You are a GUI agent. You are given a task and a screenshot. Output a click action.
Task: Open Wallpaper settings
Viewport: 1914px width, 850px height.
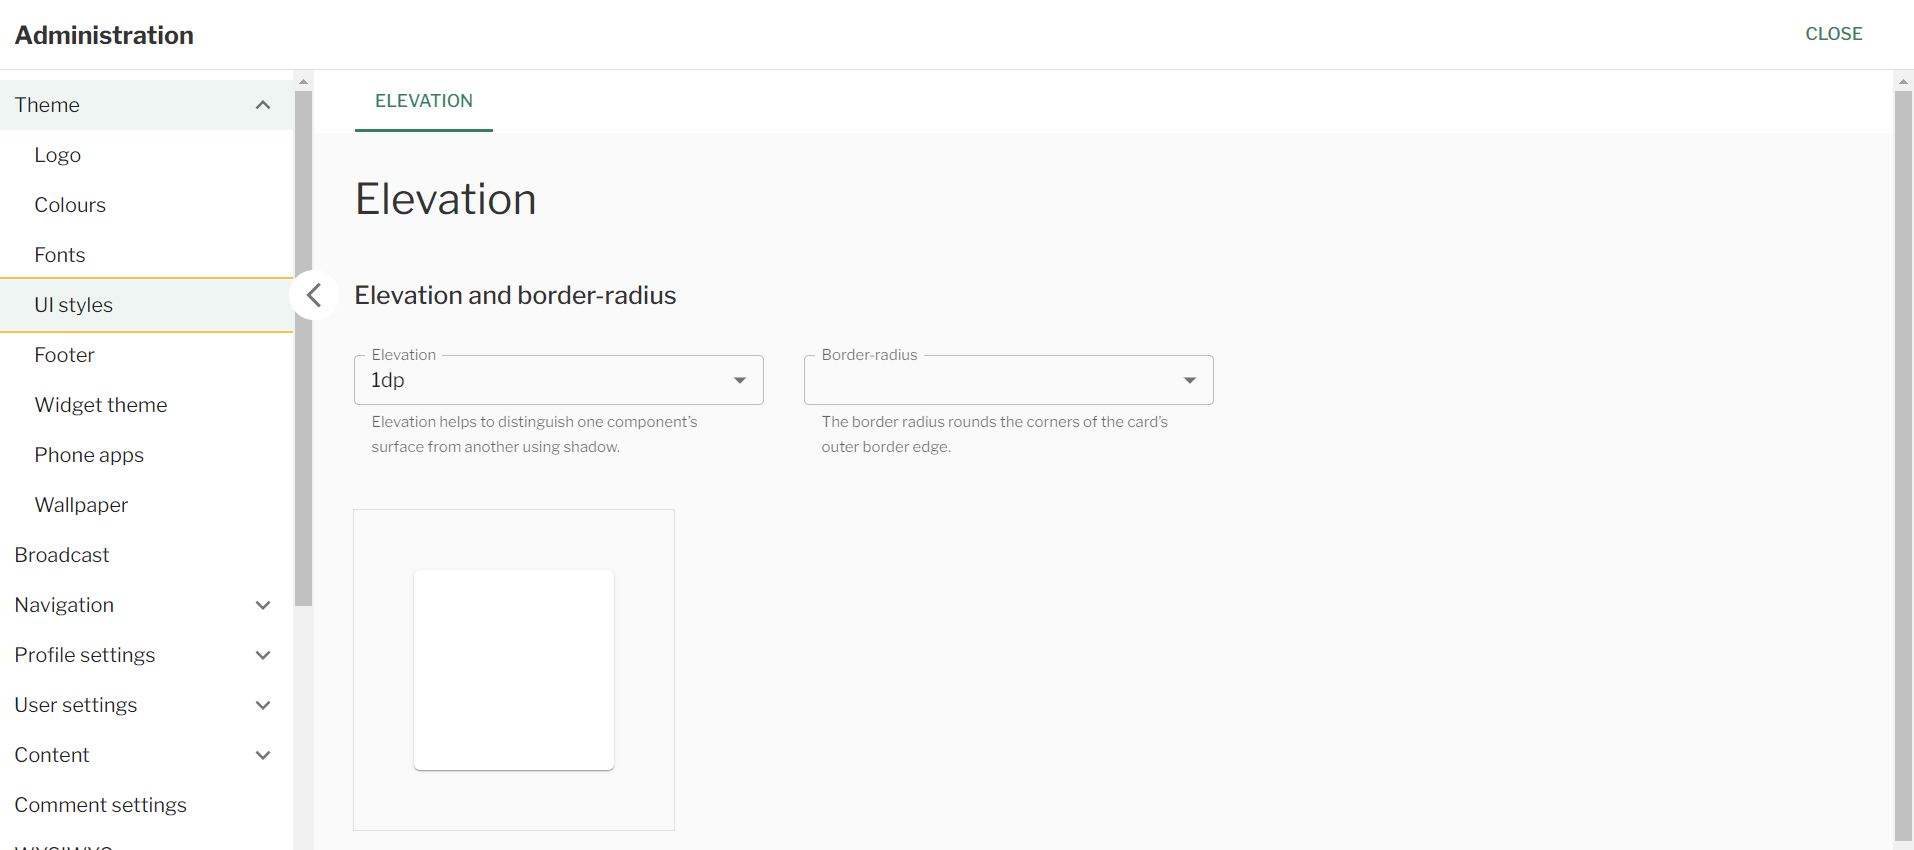(x=81, y=505)
